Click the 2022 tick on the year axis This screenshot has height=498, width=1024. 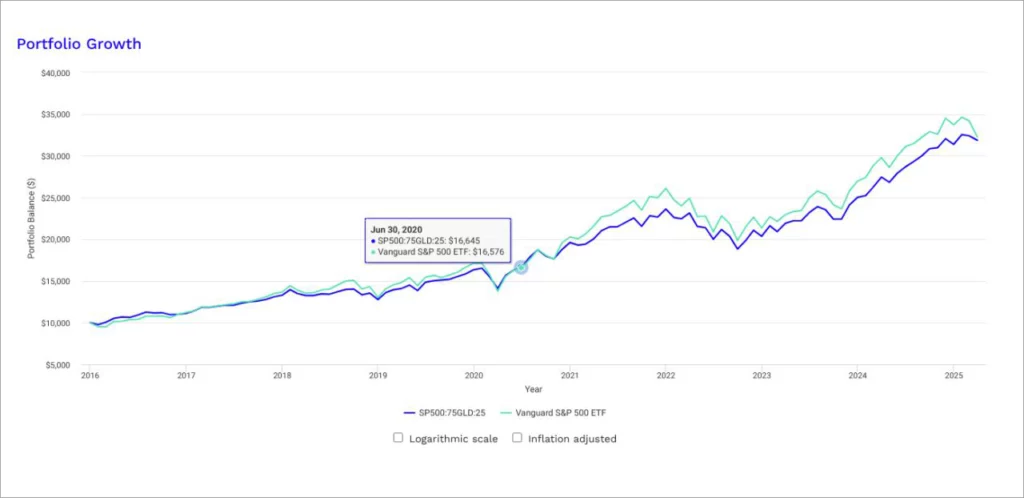pyautogui.click(x=666, y=376)
